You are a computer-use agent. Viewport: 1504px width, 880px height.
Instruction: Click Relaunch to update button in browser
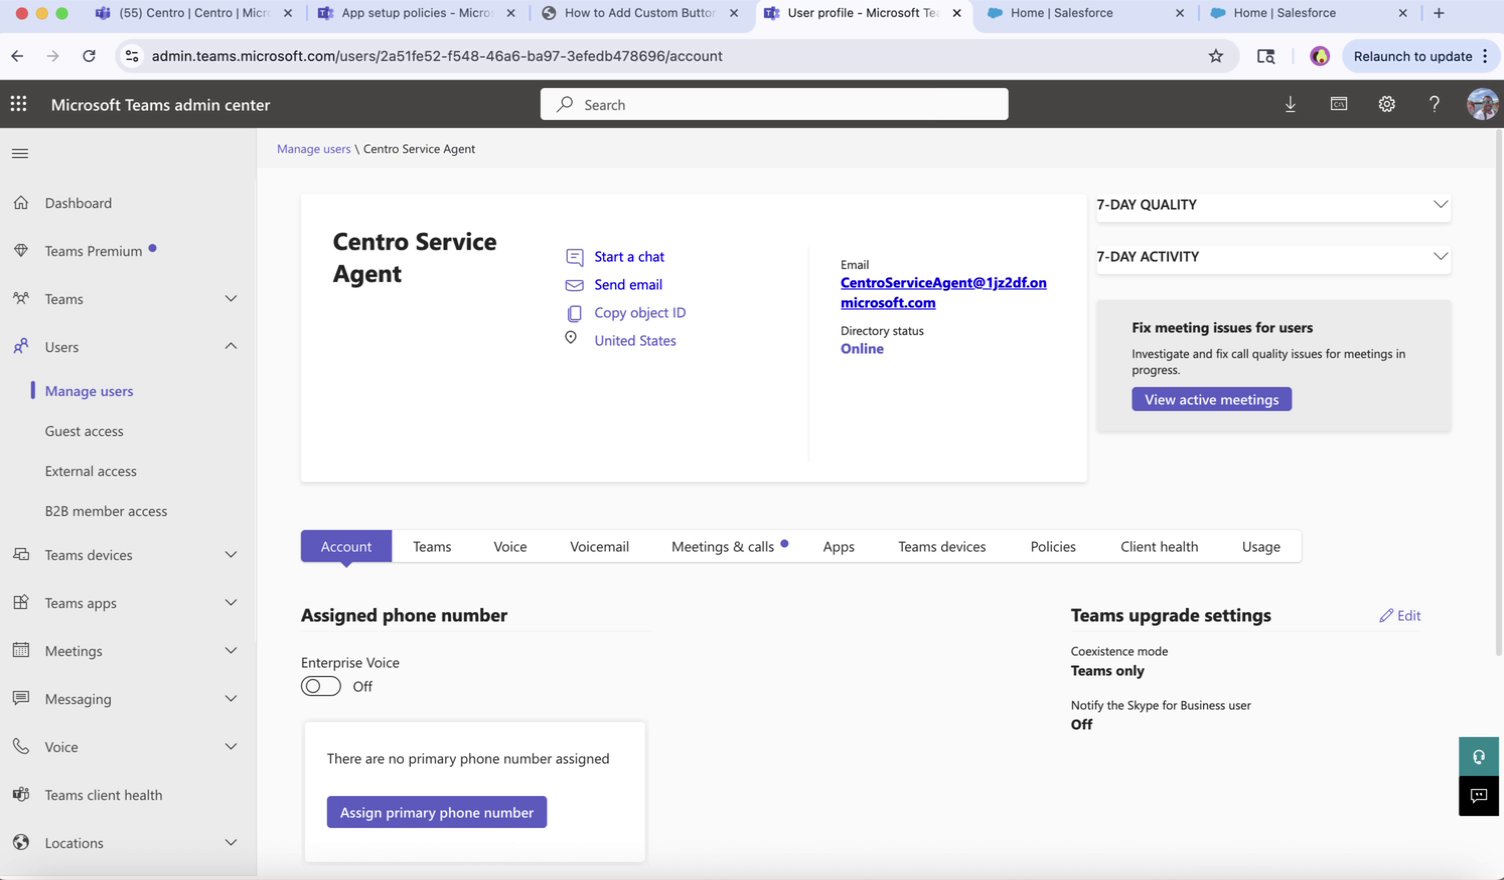pos(1419,56)
